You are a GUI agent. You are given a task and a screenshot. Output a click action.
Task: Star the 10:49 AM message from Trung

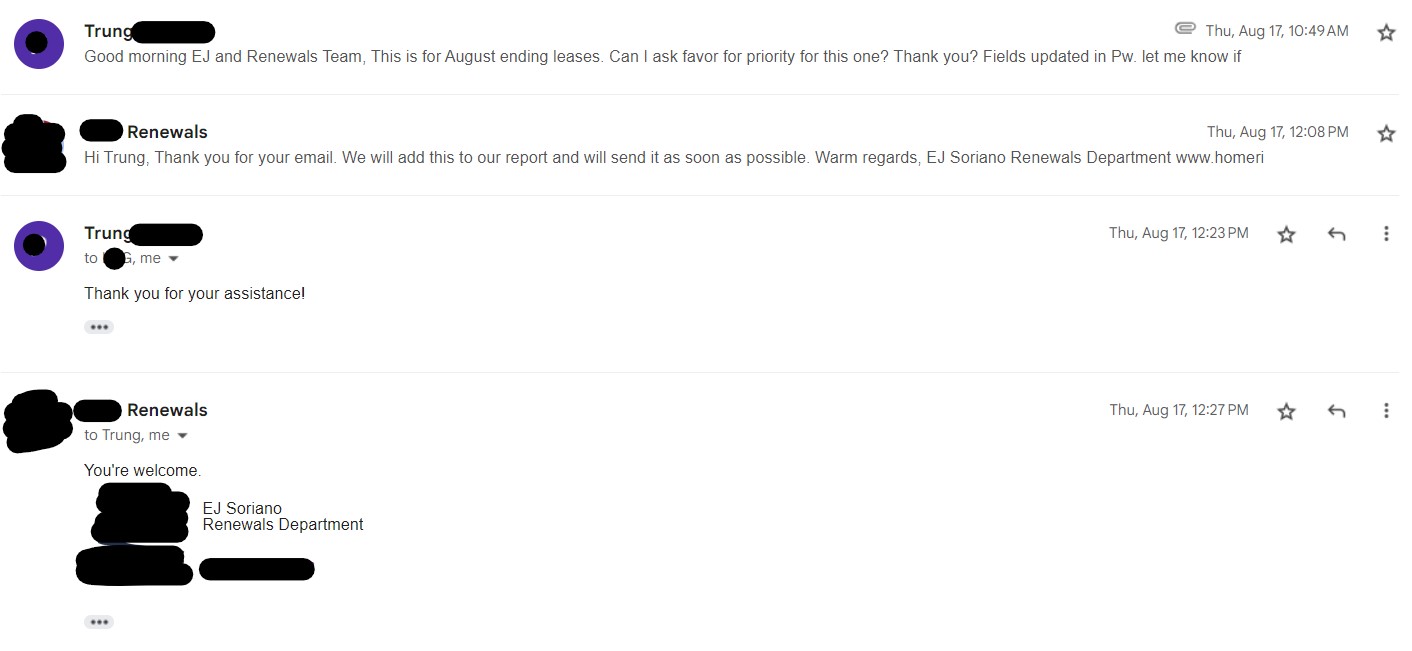(1386, 33)
